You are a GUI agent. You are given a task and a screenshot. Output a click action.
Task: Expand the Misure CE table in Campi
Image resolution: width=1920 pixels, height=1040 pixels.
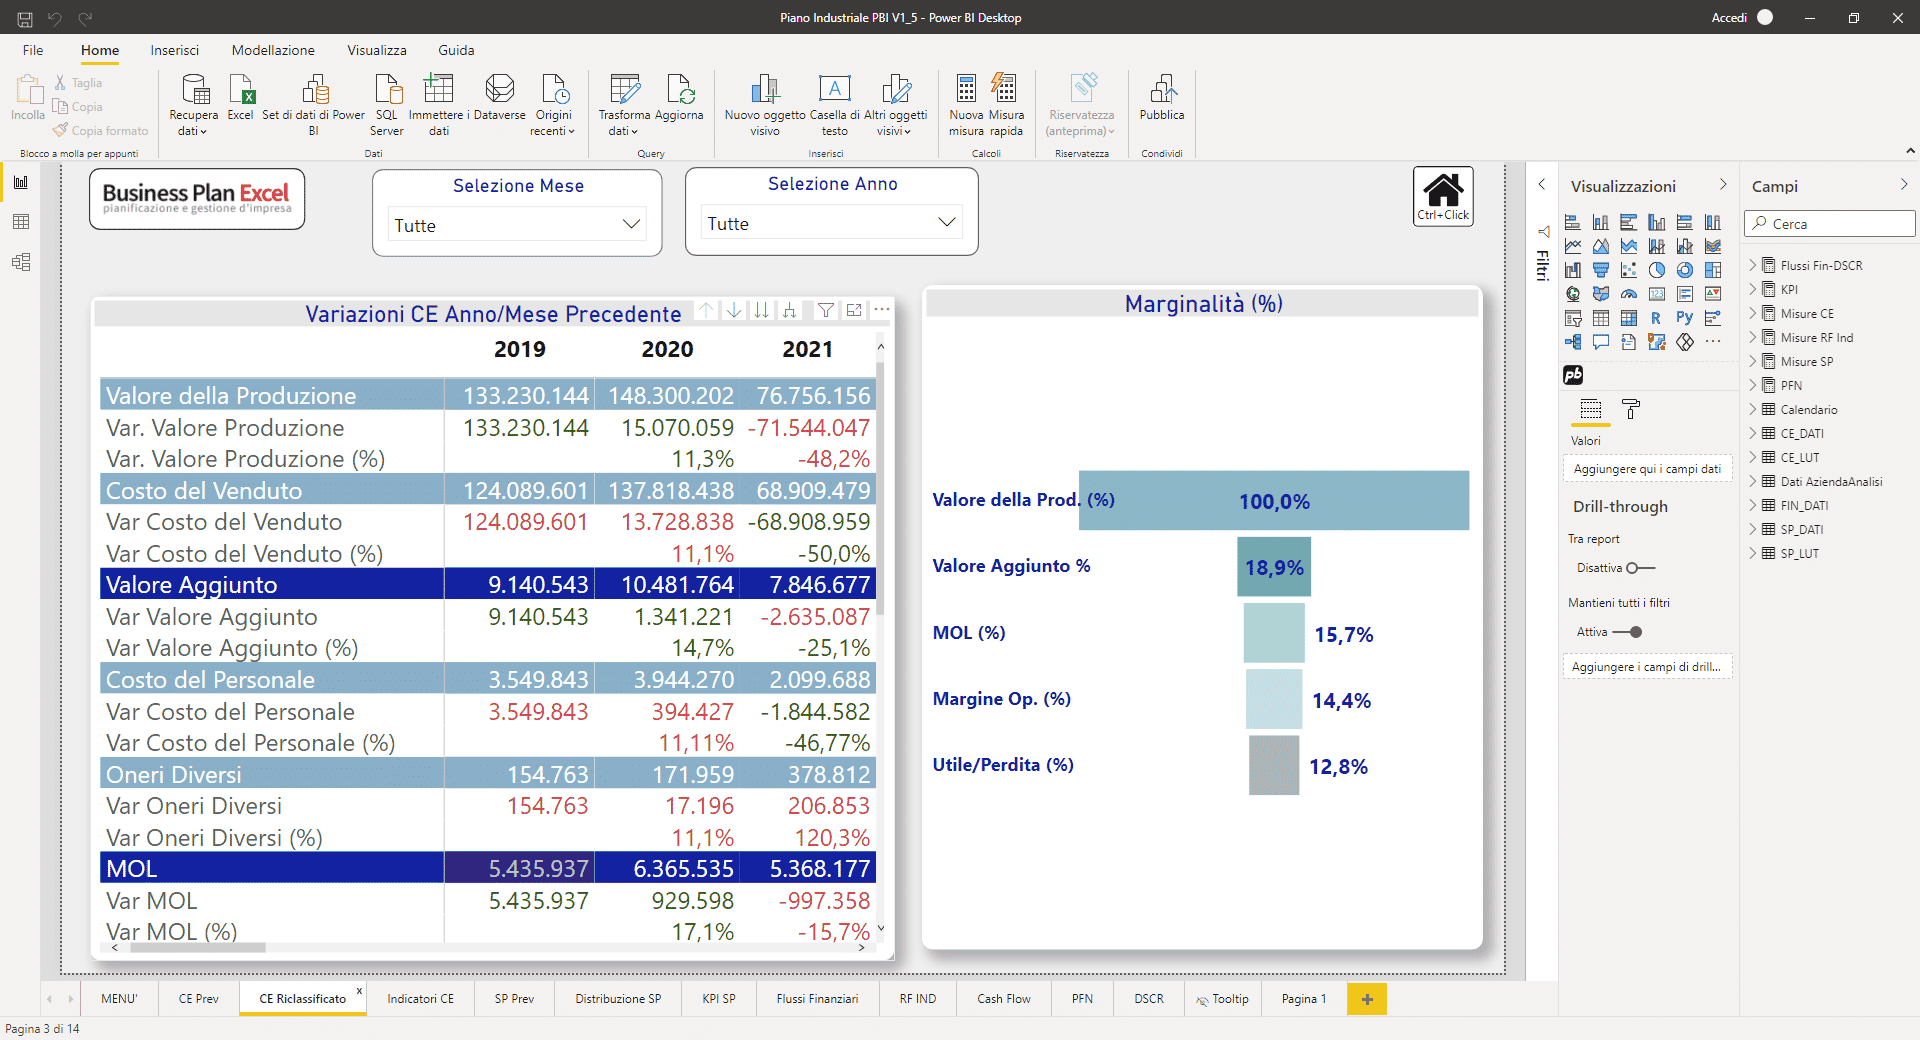click(1753, 313)
